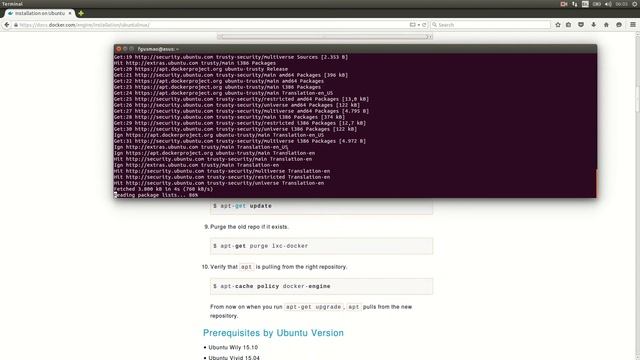Click the padlock site security icon

click(16, 25)
